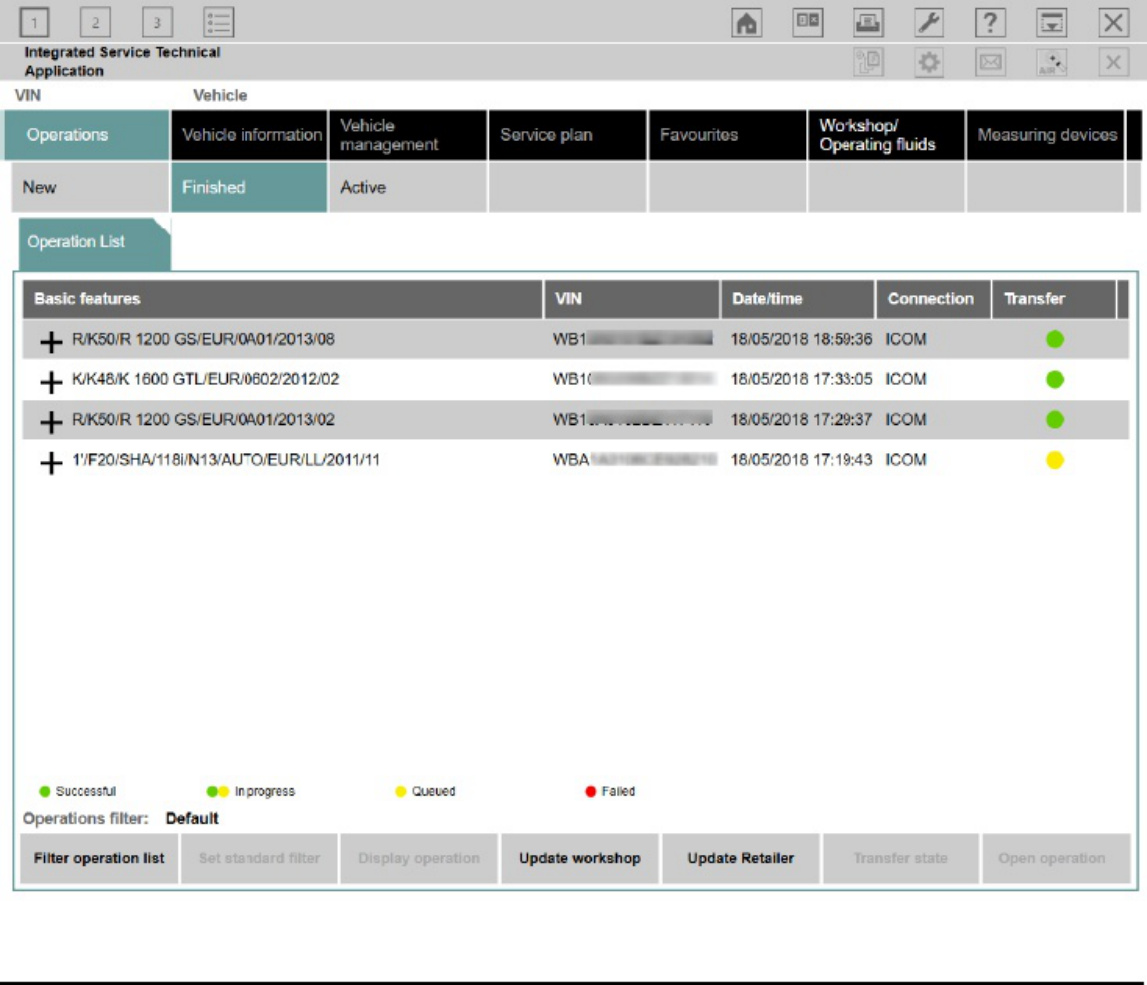1147x985 pixels.
Task: Click the numbered box 3 icon
Action: point(157,22)
